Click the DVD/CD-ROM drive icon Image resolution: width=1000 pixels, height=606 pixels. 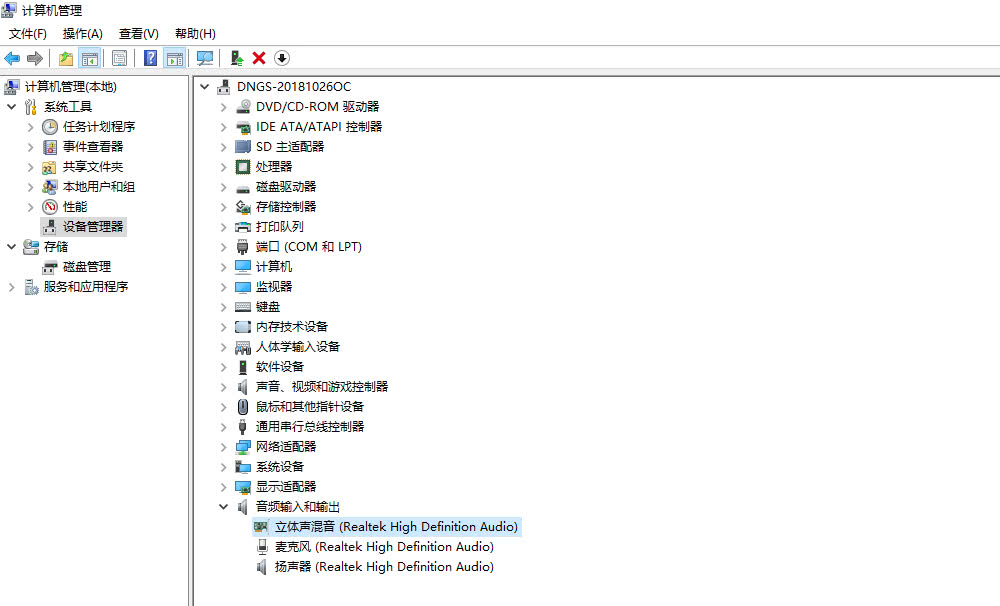tap(243, 107)
